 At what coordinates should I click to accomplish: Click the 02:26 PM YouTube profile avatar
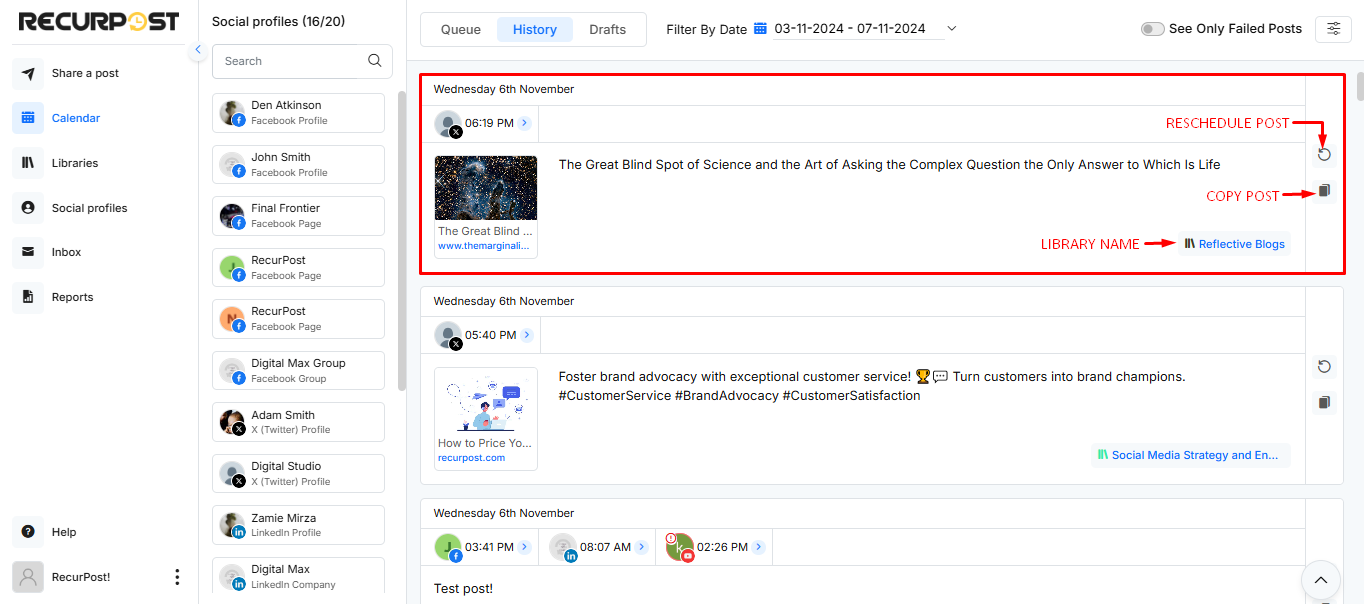pyautogui.click(x=680, y=548)
